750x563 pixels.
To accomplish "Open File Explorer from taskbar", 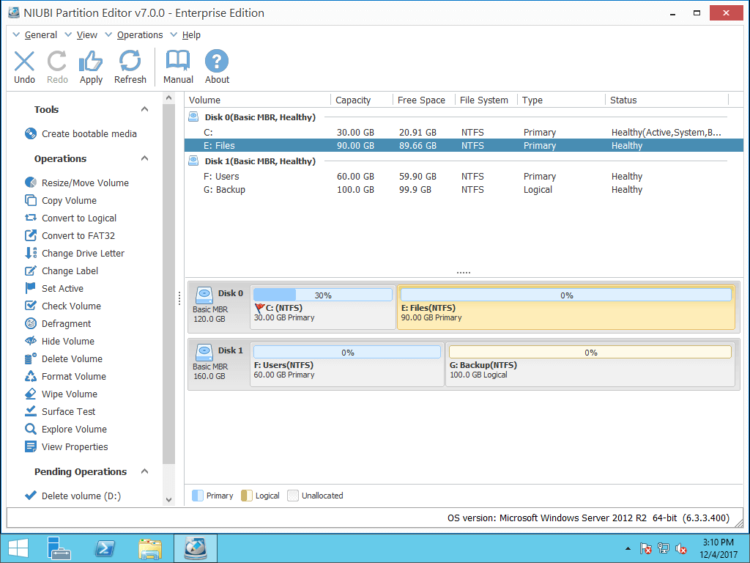I will (150, 548).
